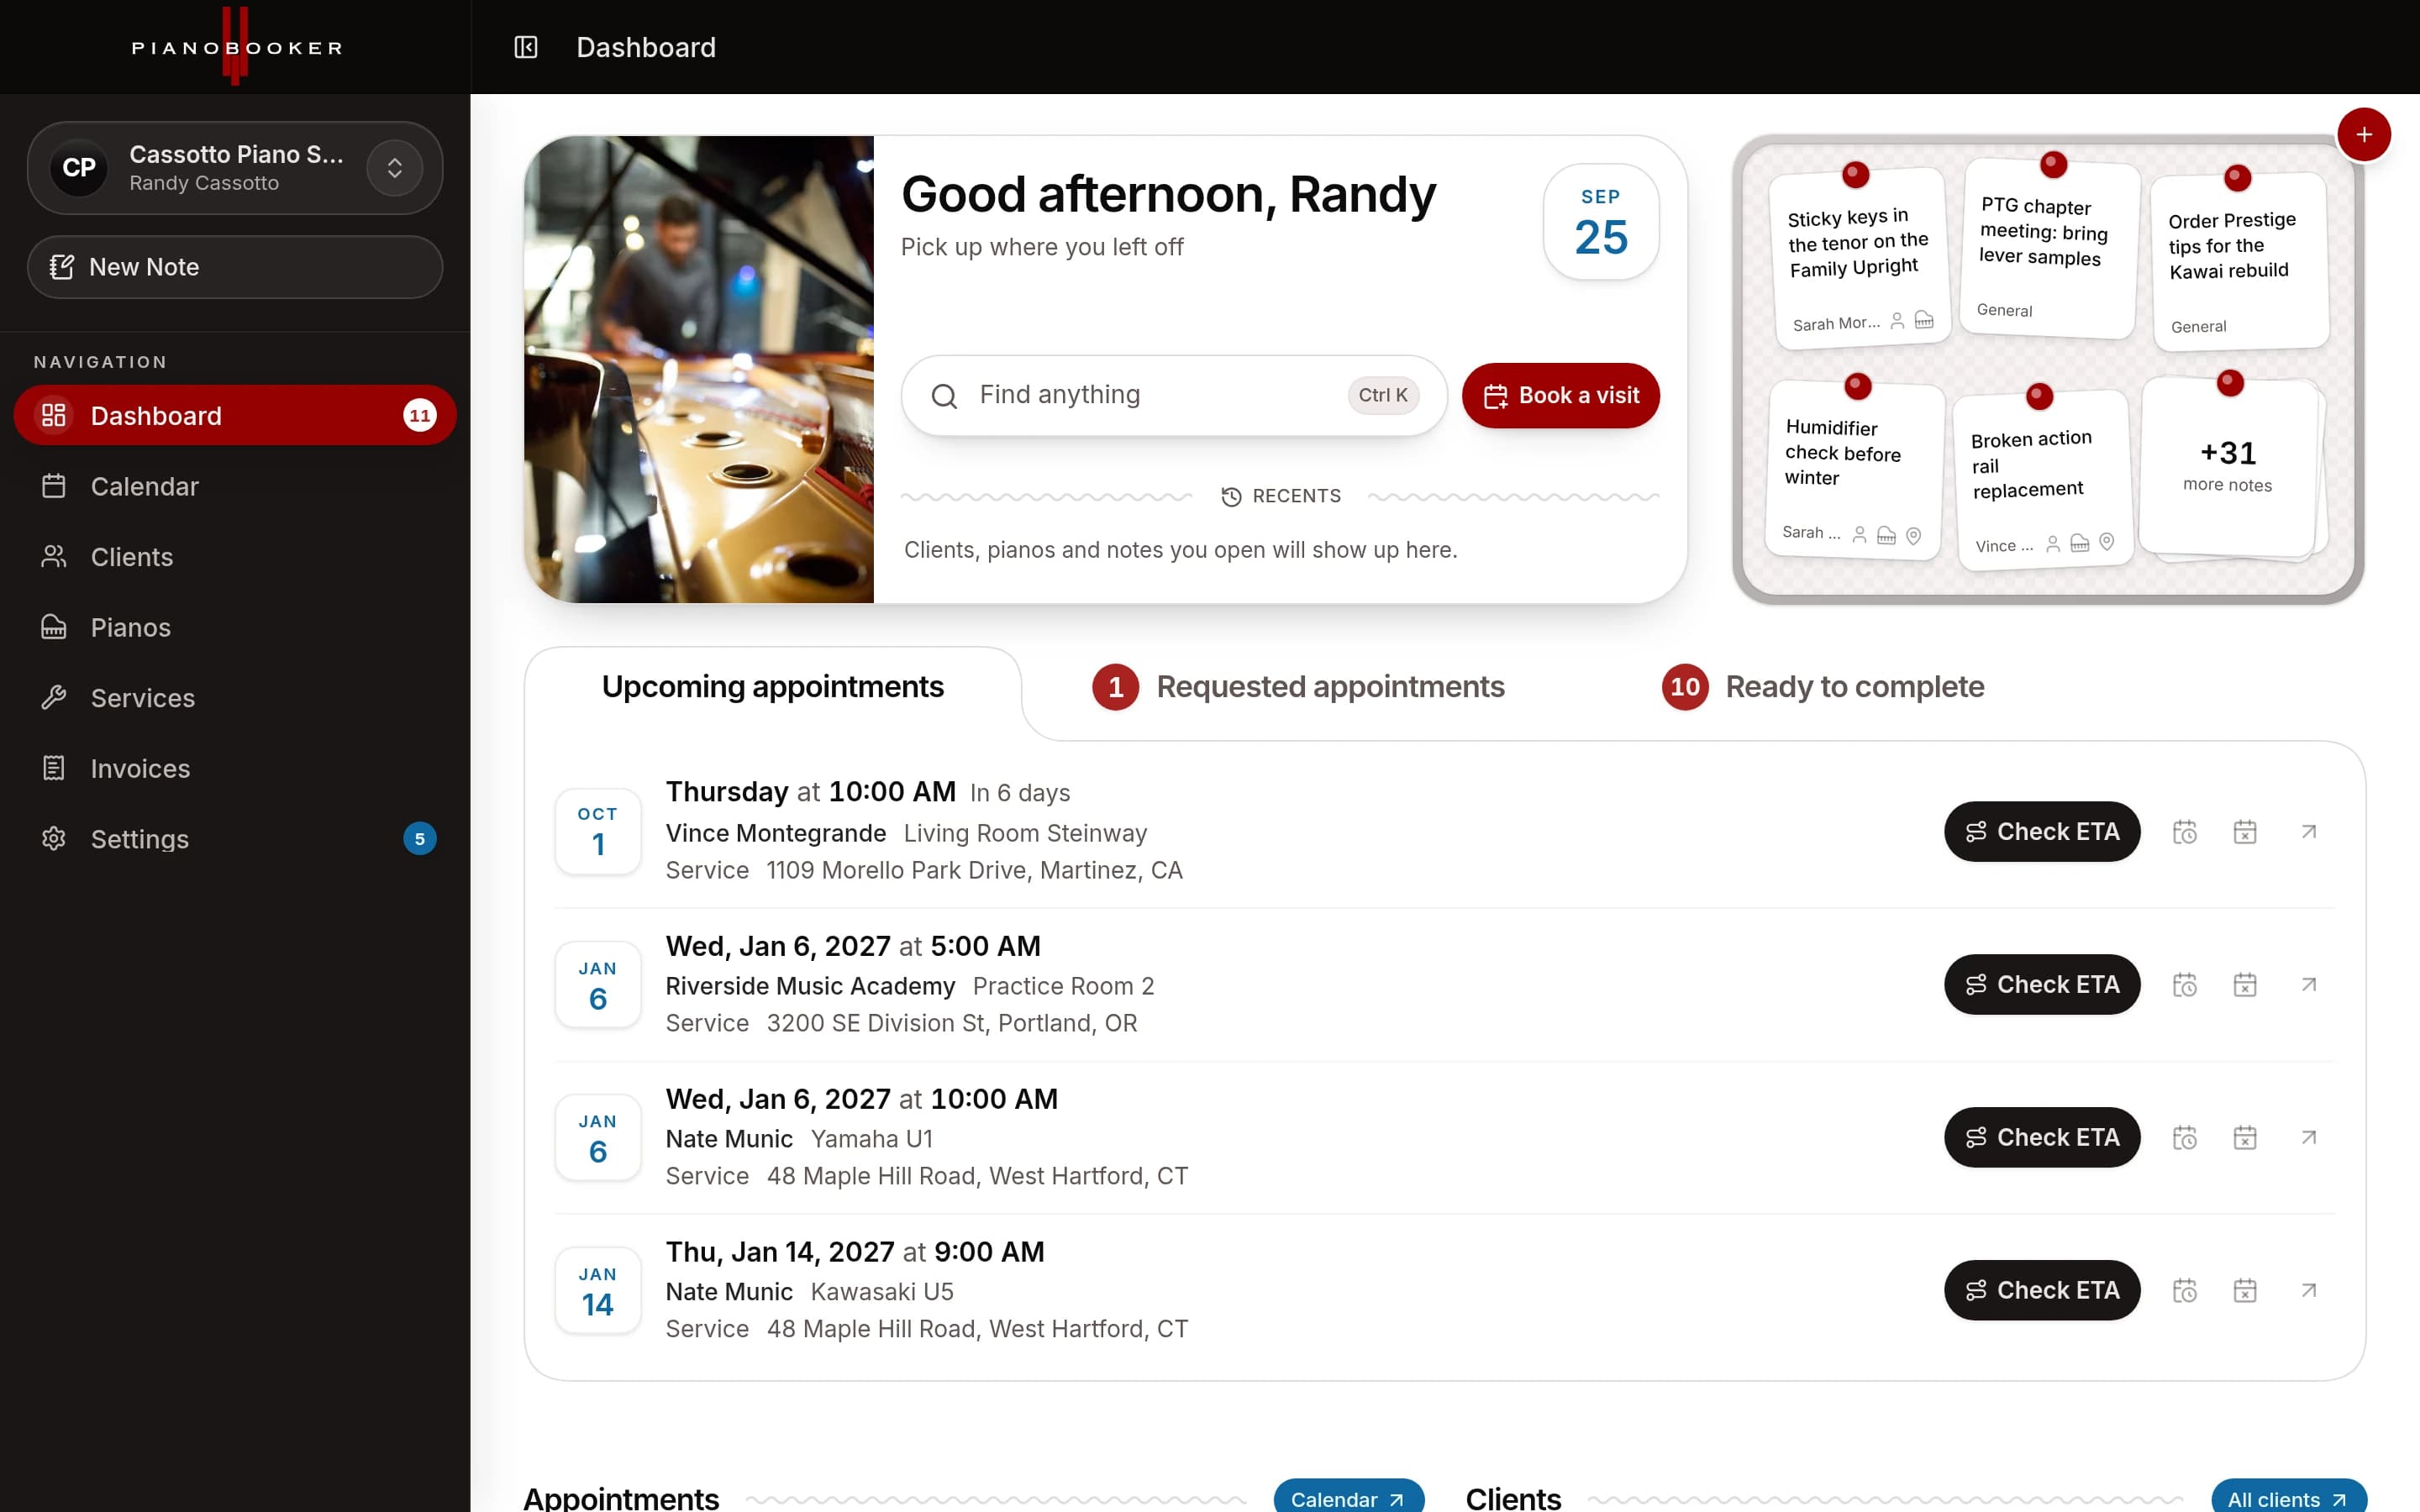Viewport: 2420px width, 1512px height.
Task: Reschedule icon for Kawasaki U5 appointment
Action: click(x=2185, y=1291)
